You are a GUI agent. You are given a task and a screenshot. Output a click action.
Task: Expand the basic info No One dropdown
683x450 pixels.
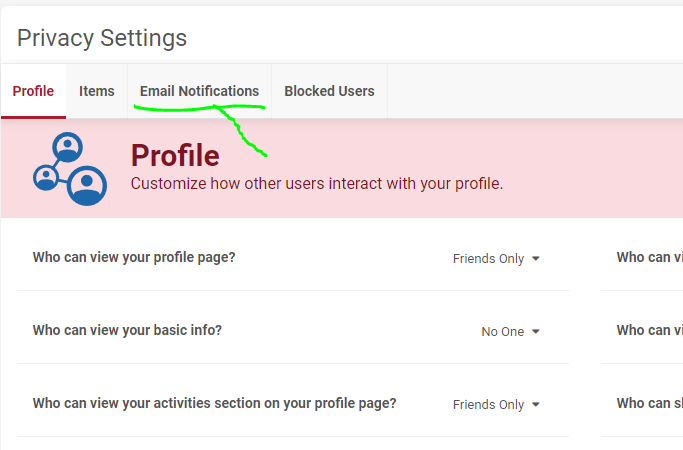(511, 332)
